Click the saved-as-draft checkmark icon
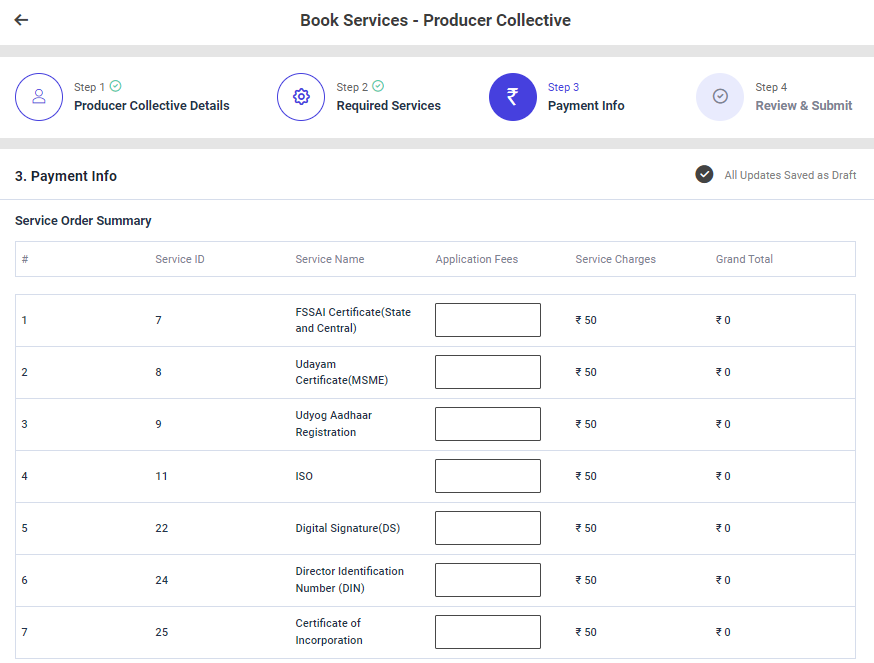Screen dimensions: 874x663 [704, 175]
